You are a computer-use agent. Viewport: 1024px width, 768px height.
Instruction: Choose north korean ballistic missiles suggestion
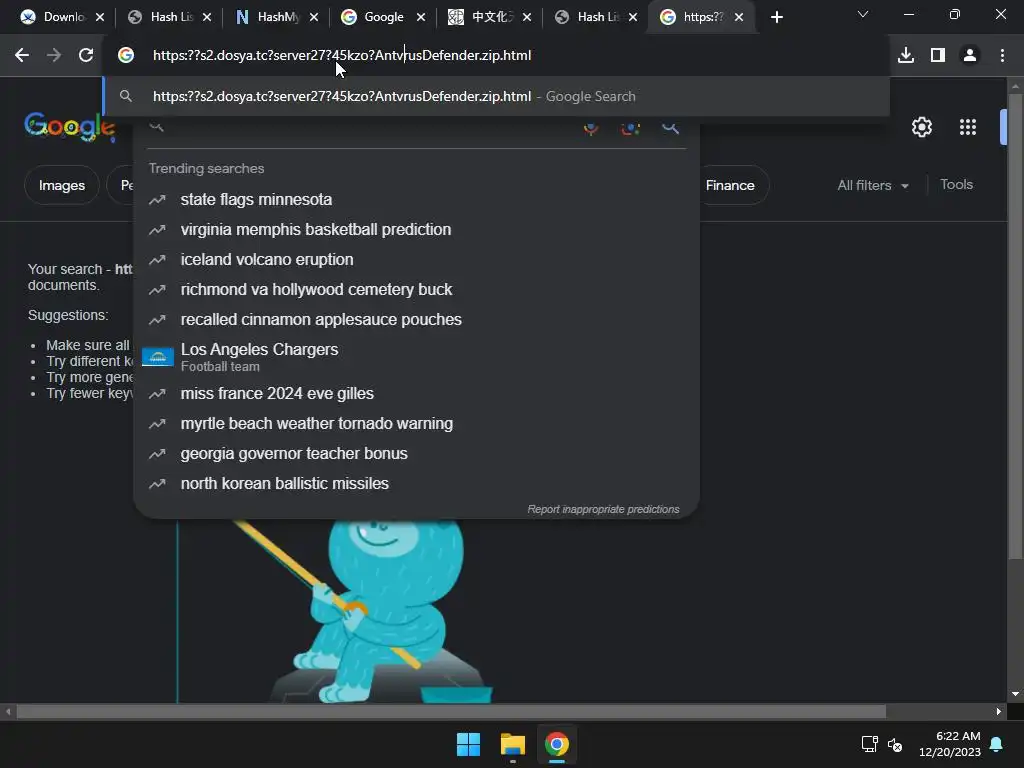[x=416, y=484]
